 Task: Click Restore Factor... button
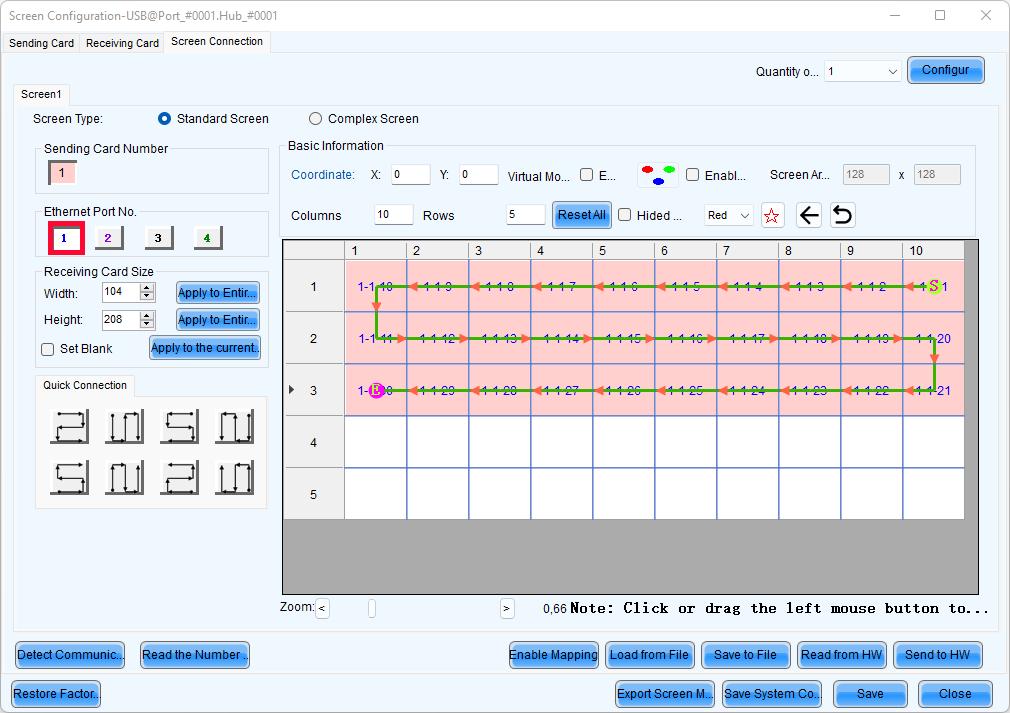click(x=56, y=694)
